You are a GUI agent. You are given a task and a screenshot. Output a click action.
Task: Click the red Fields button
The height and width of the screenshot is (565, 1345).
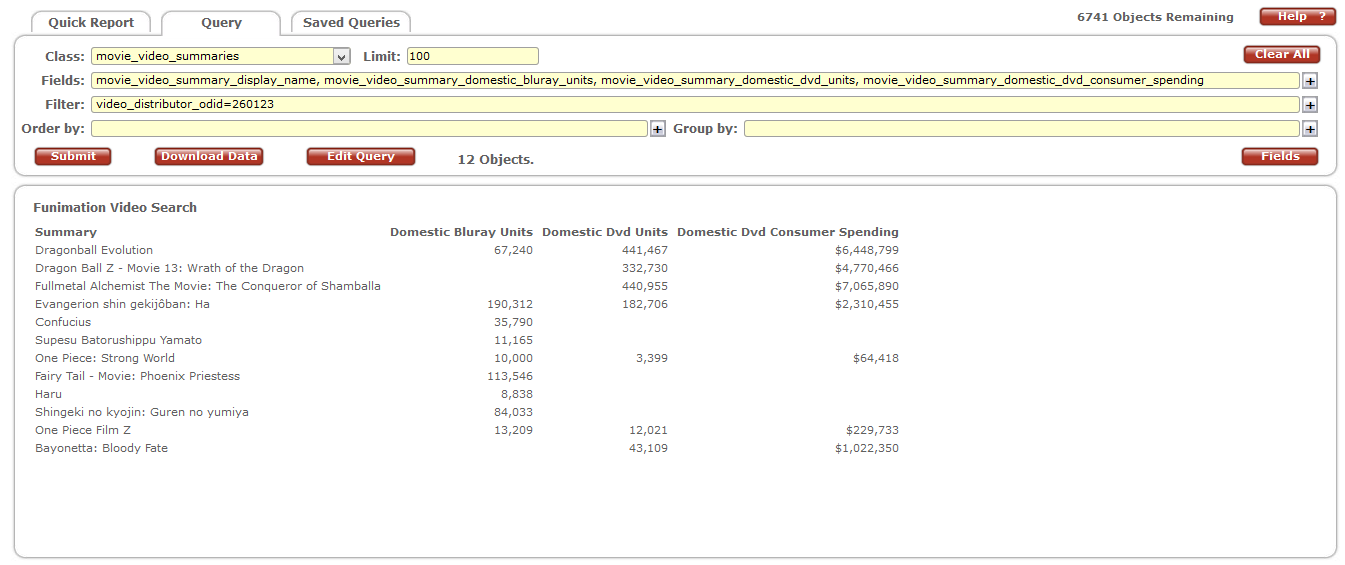coord(1279,156)
